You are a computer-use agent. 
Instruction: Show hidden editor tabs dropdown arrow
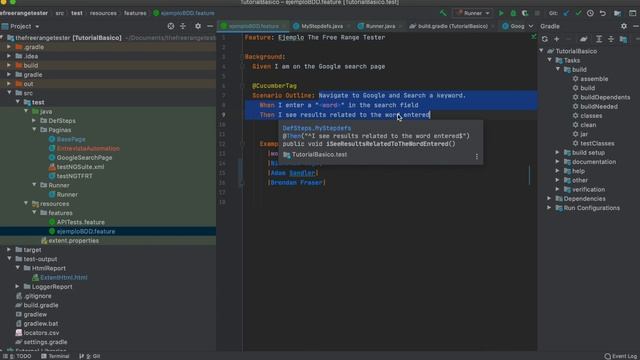531,26
